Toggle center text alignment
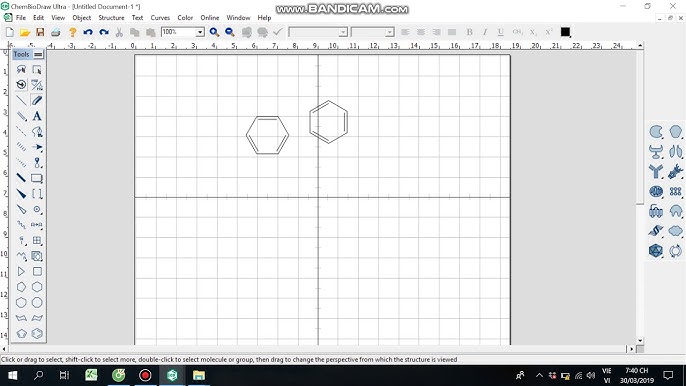 click(x=421, y=32)
